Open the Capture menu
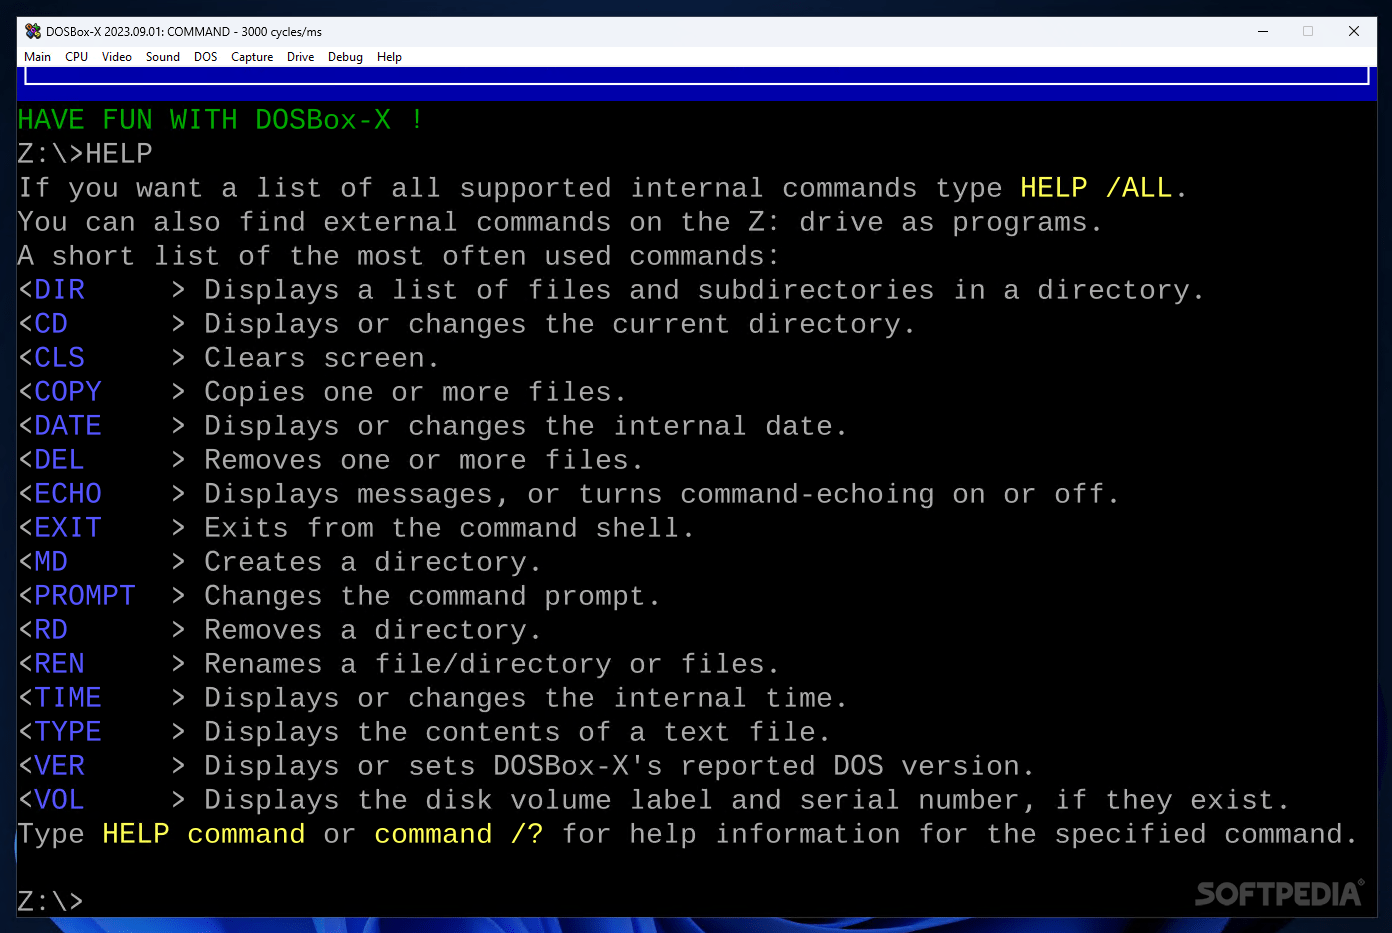 point(251,57)
